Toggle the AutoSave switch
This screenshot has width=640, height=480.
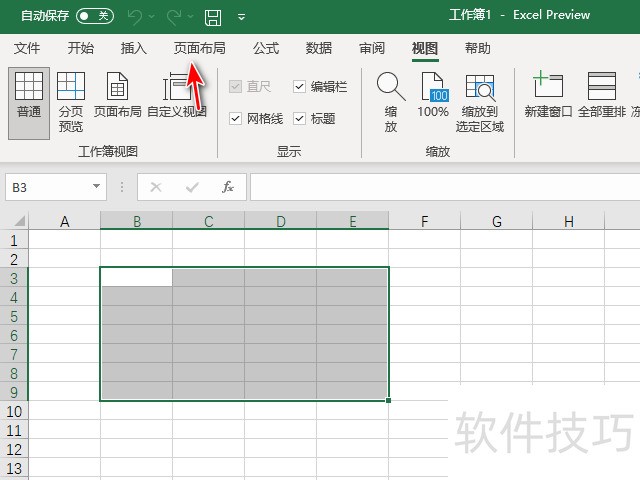pyautogui.click(x=95, y=16)
